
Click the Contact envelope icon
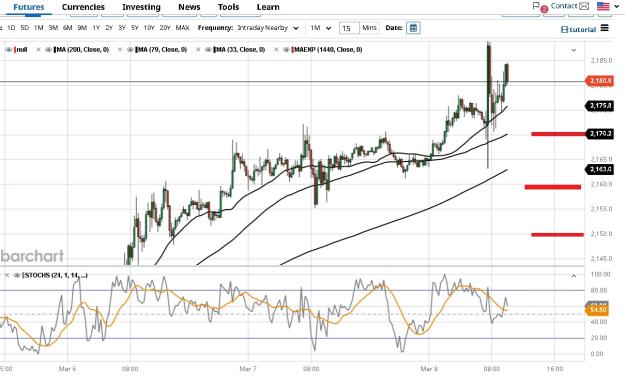[x=584, y=6]
